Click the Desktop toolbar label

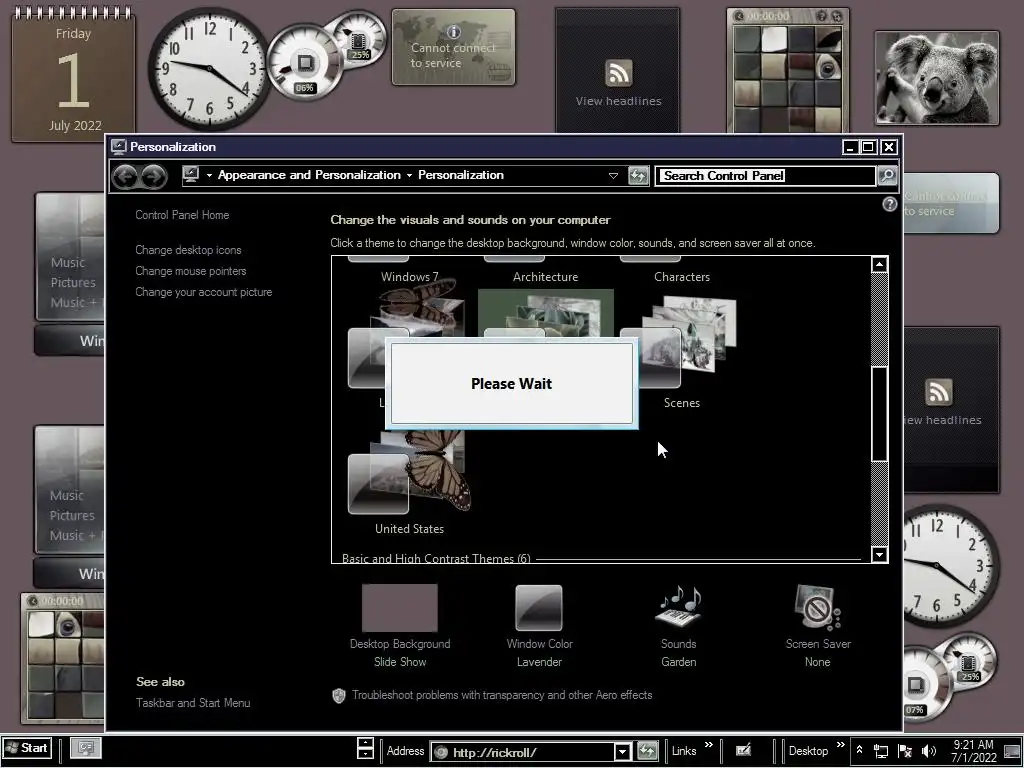(x=808, y=751)
